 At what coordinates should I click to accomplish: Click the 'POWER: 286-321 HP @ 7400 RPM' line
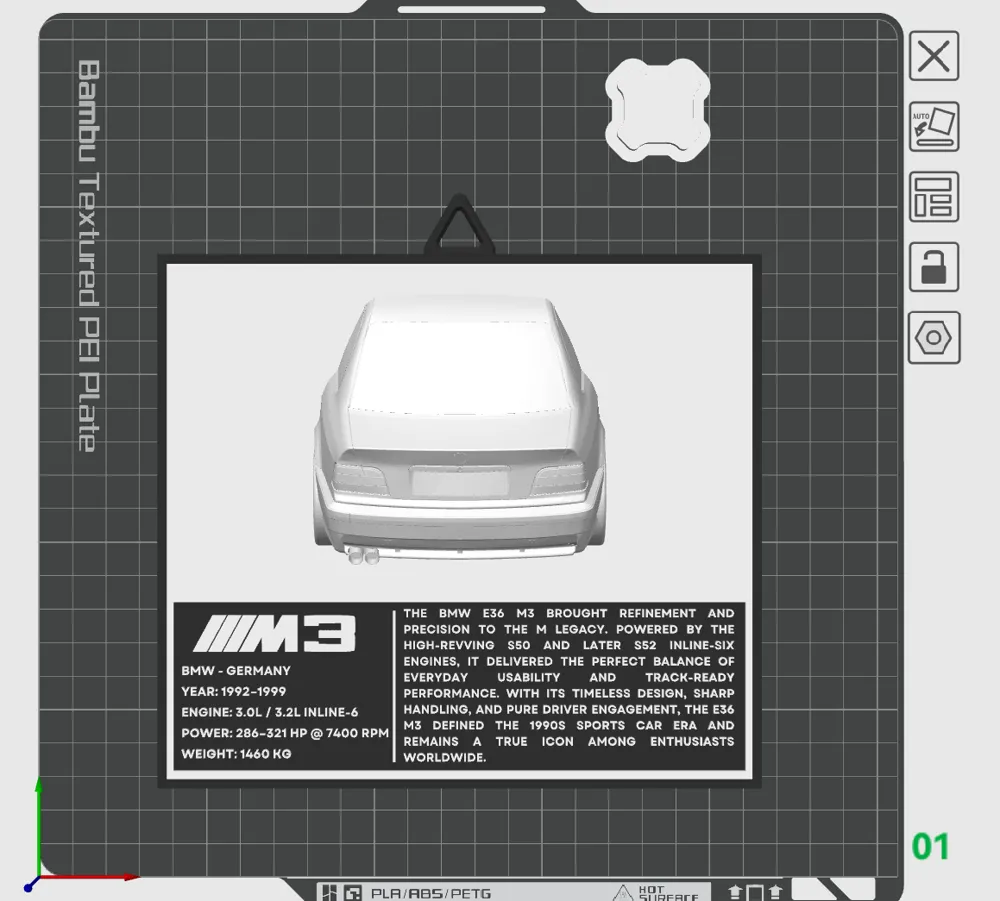click(285, 733)
